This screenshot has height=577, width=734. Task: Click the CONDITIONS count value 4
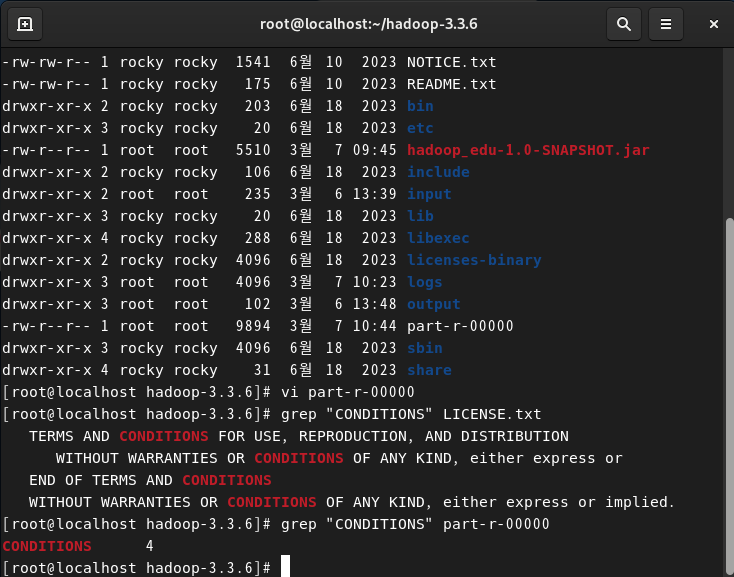[149, 546]
